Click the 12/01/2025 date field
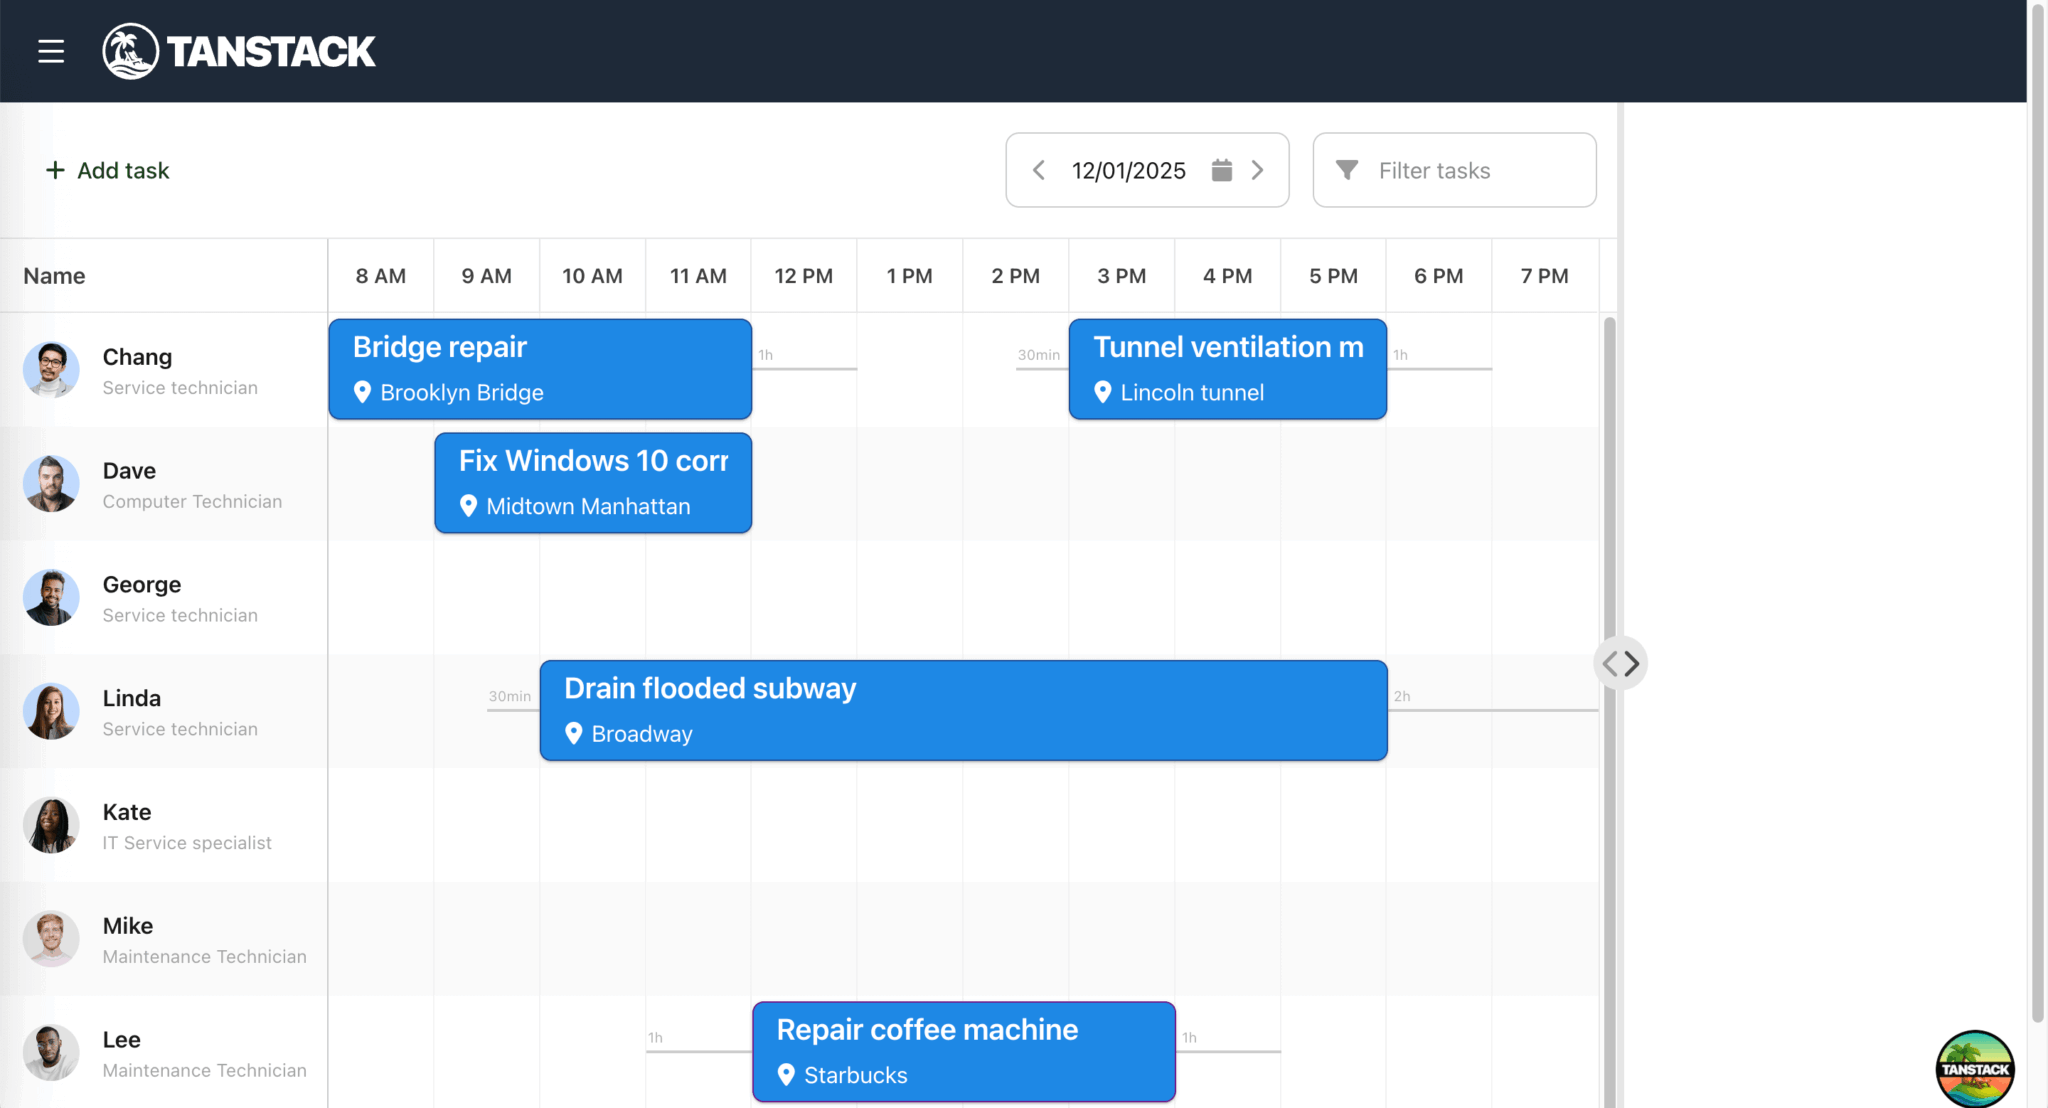 [1128, 170]
